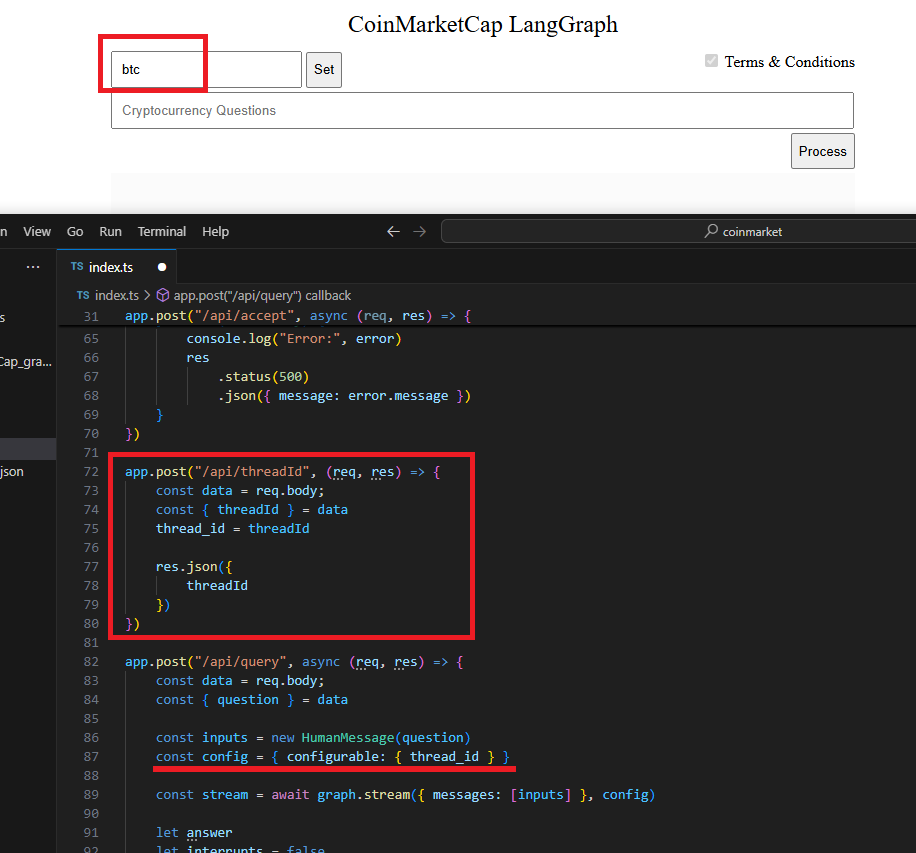Screen dimensions: 916x853
Task: Focus the Cryptocurrency Questions input field
Action: (x=482, y=110)
